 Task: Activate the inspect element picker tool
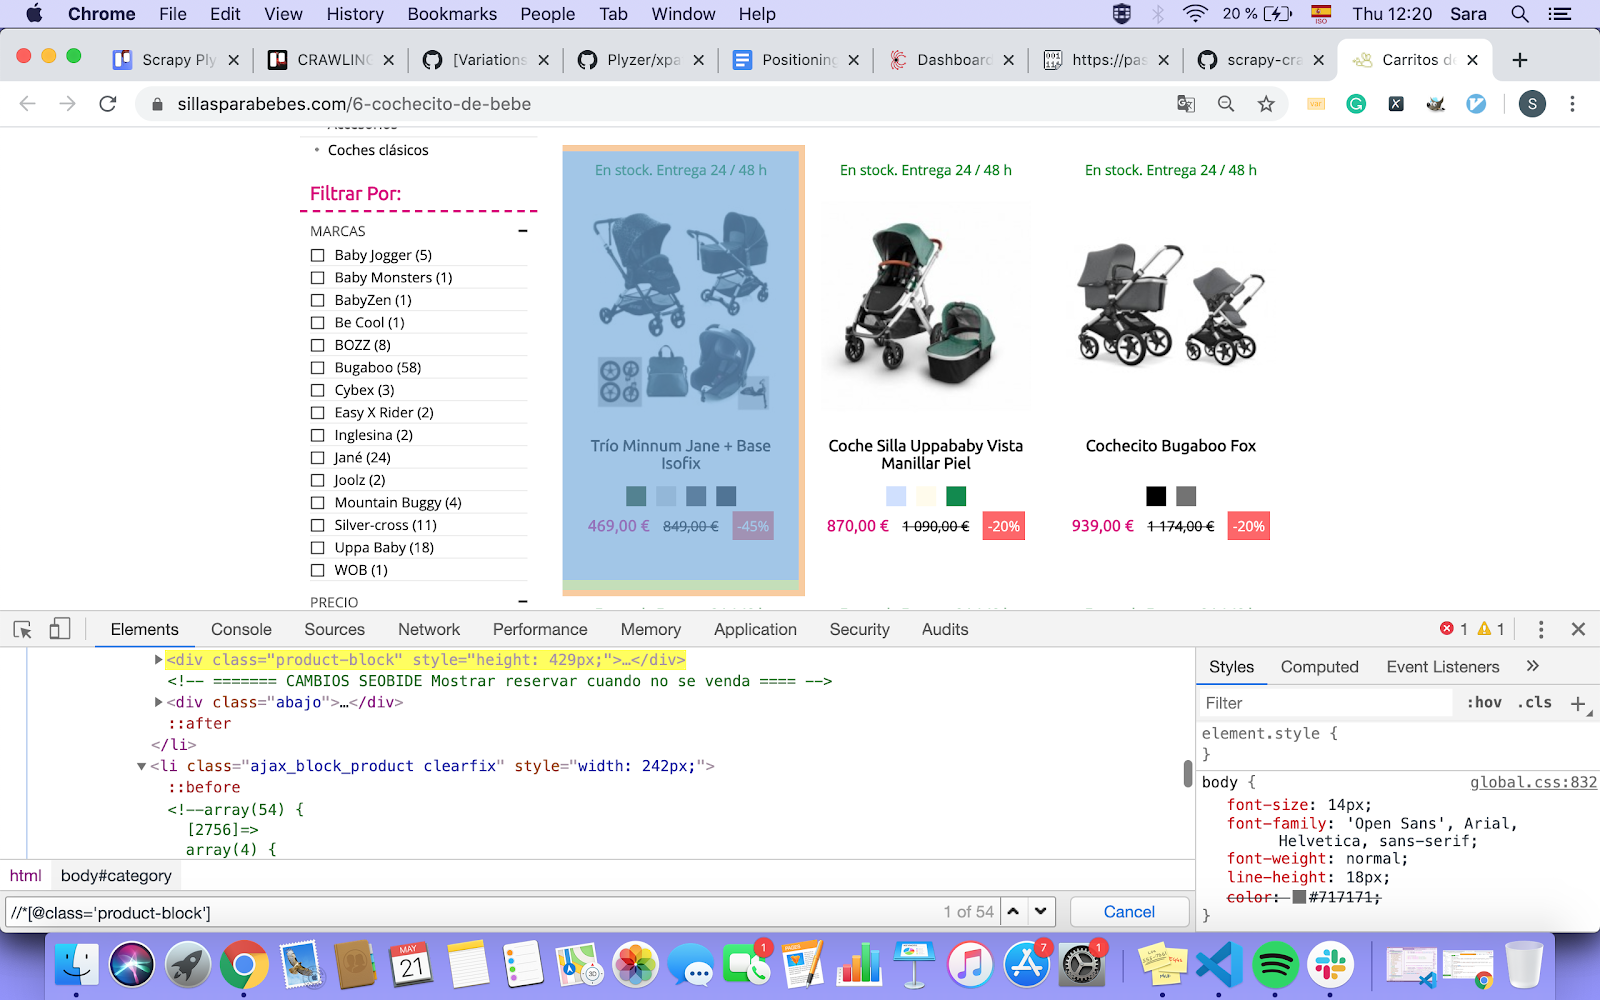point(22,629)
